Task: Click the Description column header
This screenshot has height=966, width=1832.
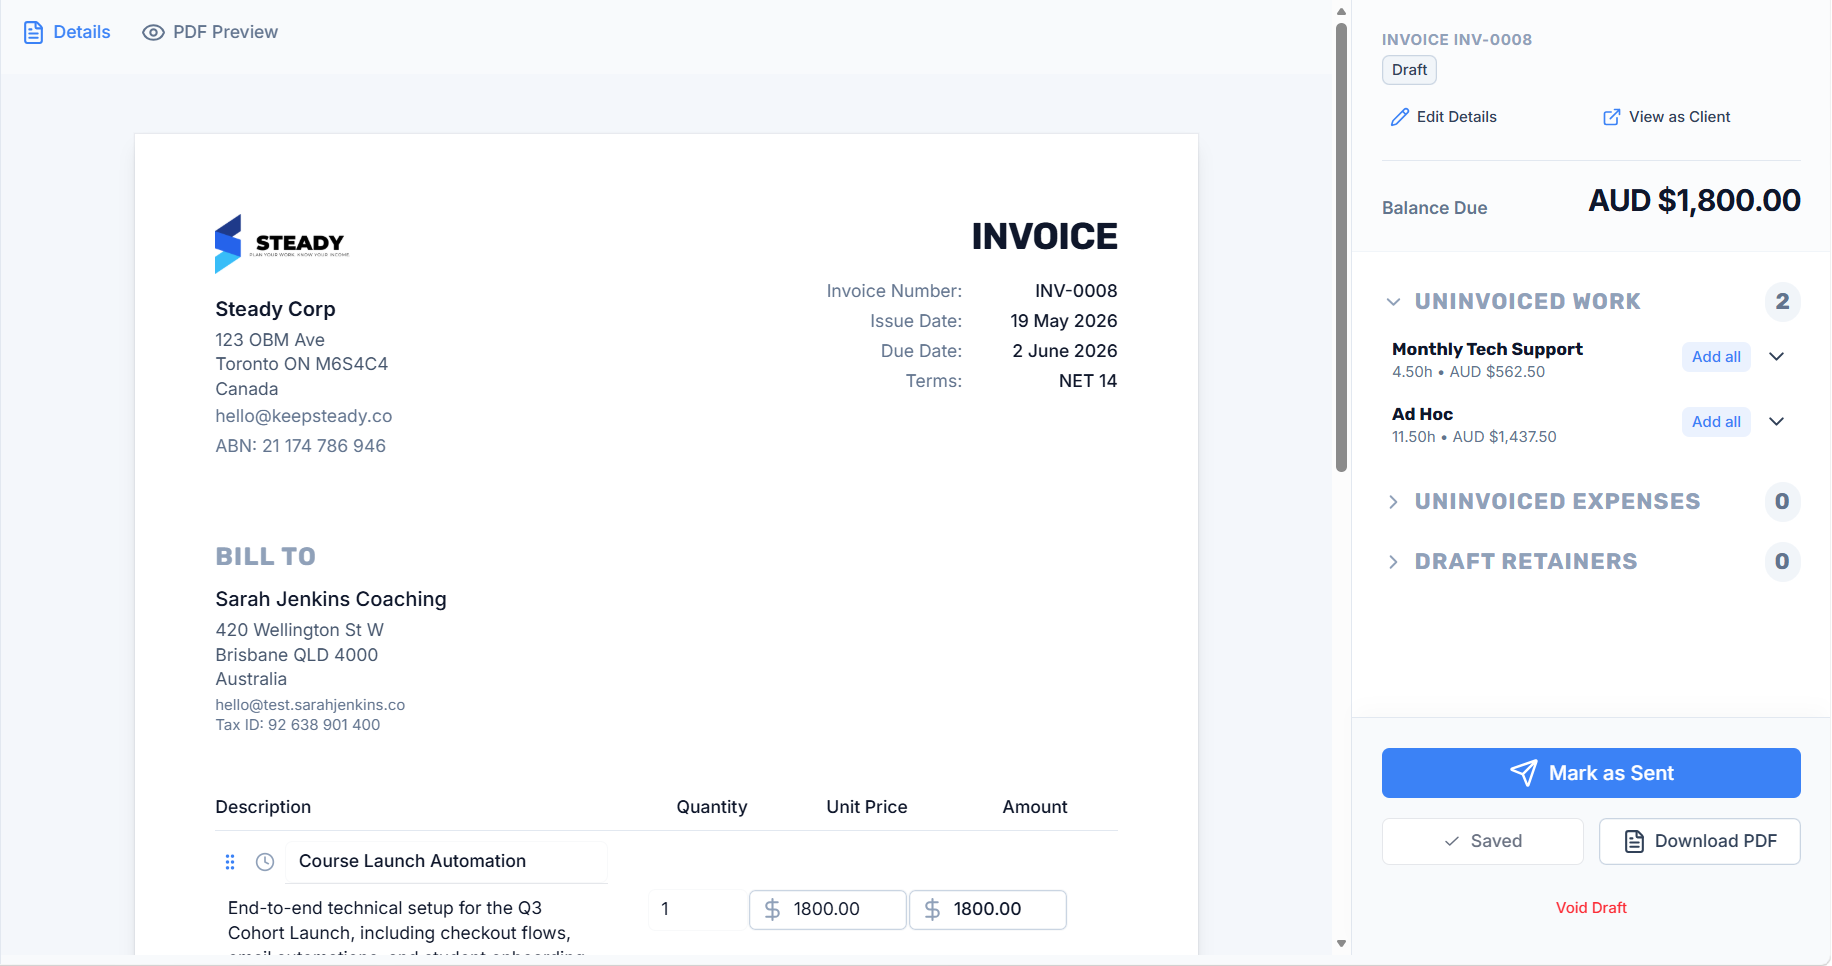Action: tap(263, 807)
